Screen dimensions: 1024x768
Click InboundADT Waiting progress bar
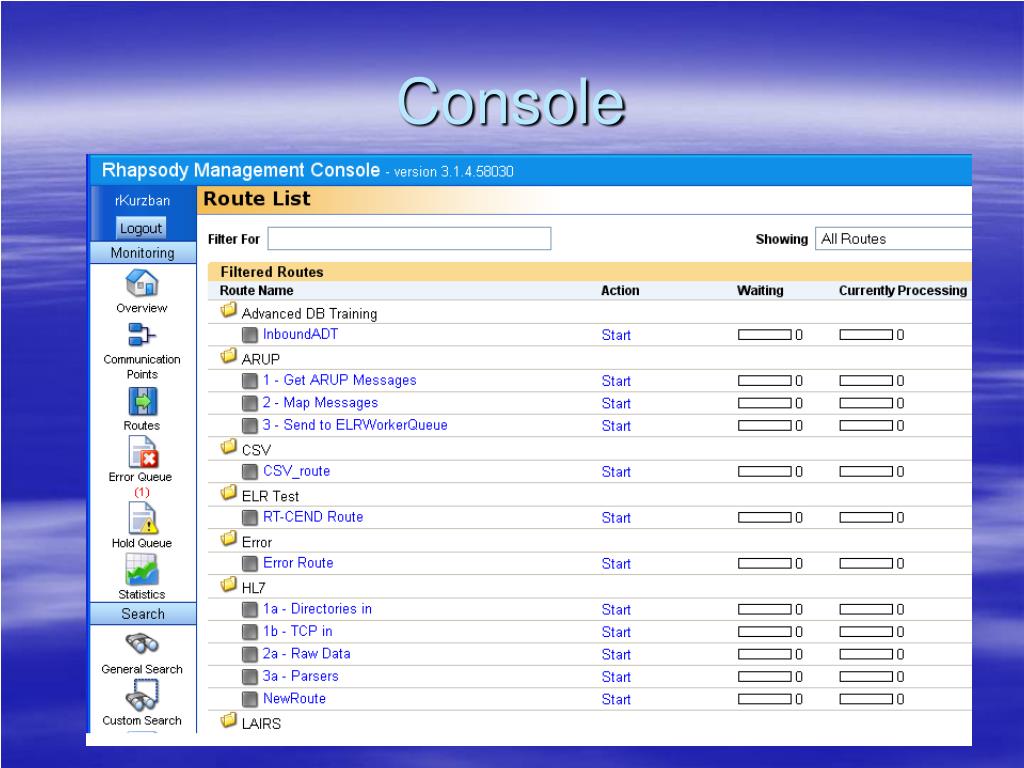click(765, 335)
